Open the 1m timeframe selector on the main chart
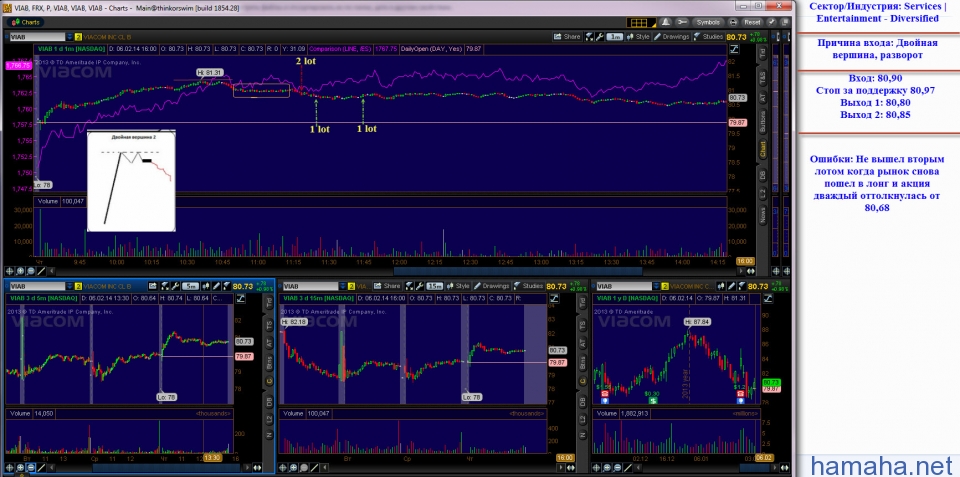 point(615,37)
